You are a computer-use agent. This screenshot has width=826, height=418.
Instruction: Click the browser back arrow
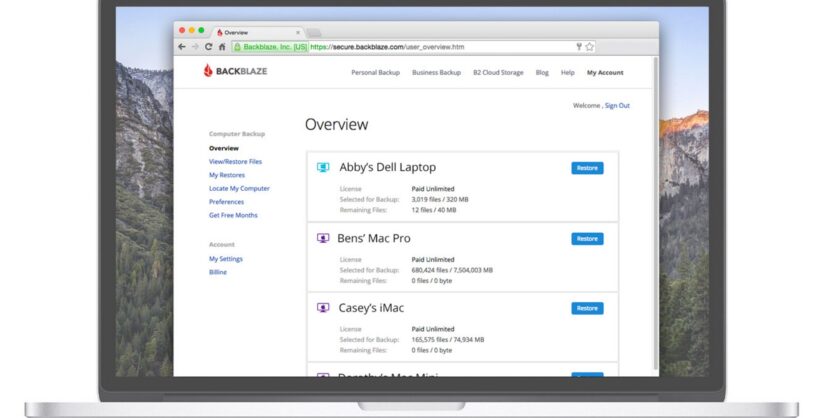[x=182, y=47]
